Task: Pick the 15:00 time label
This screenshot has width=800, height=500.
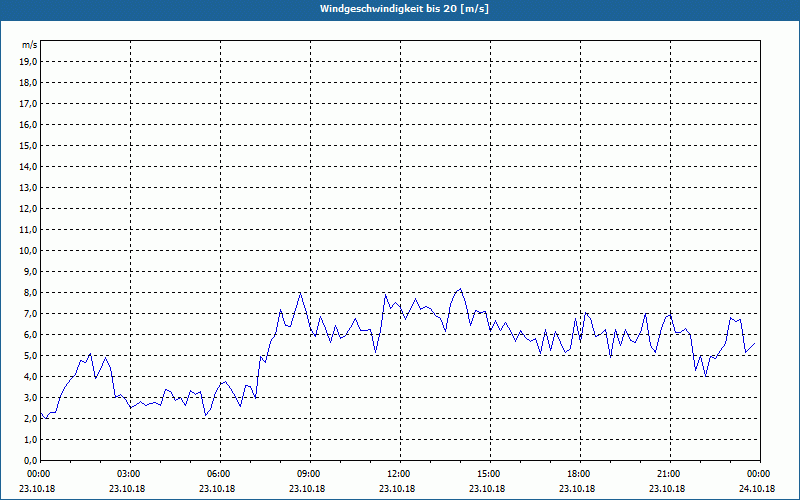Action: click(x=490, y=474)
